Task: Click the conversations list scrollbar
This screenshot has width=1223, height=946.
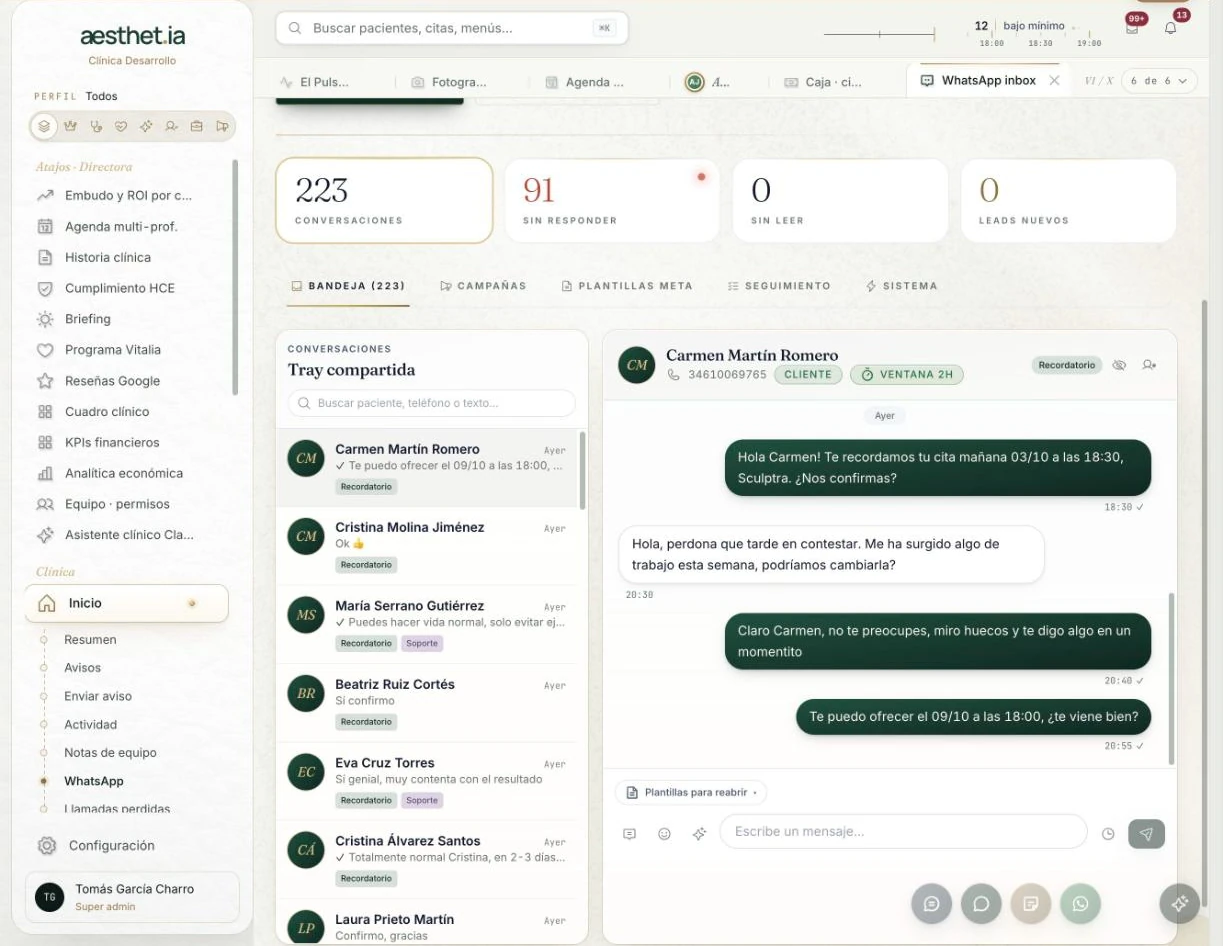Action: (x=583, y=470)
